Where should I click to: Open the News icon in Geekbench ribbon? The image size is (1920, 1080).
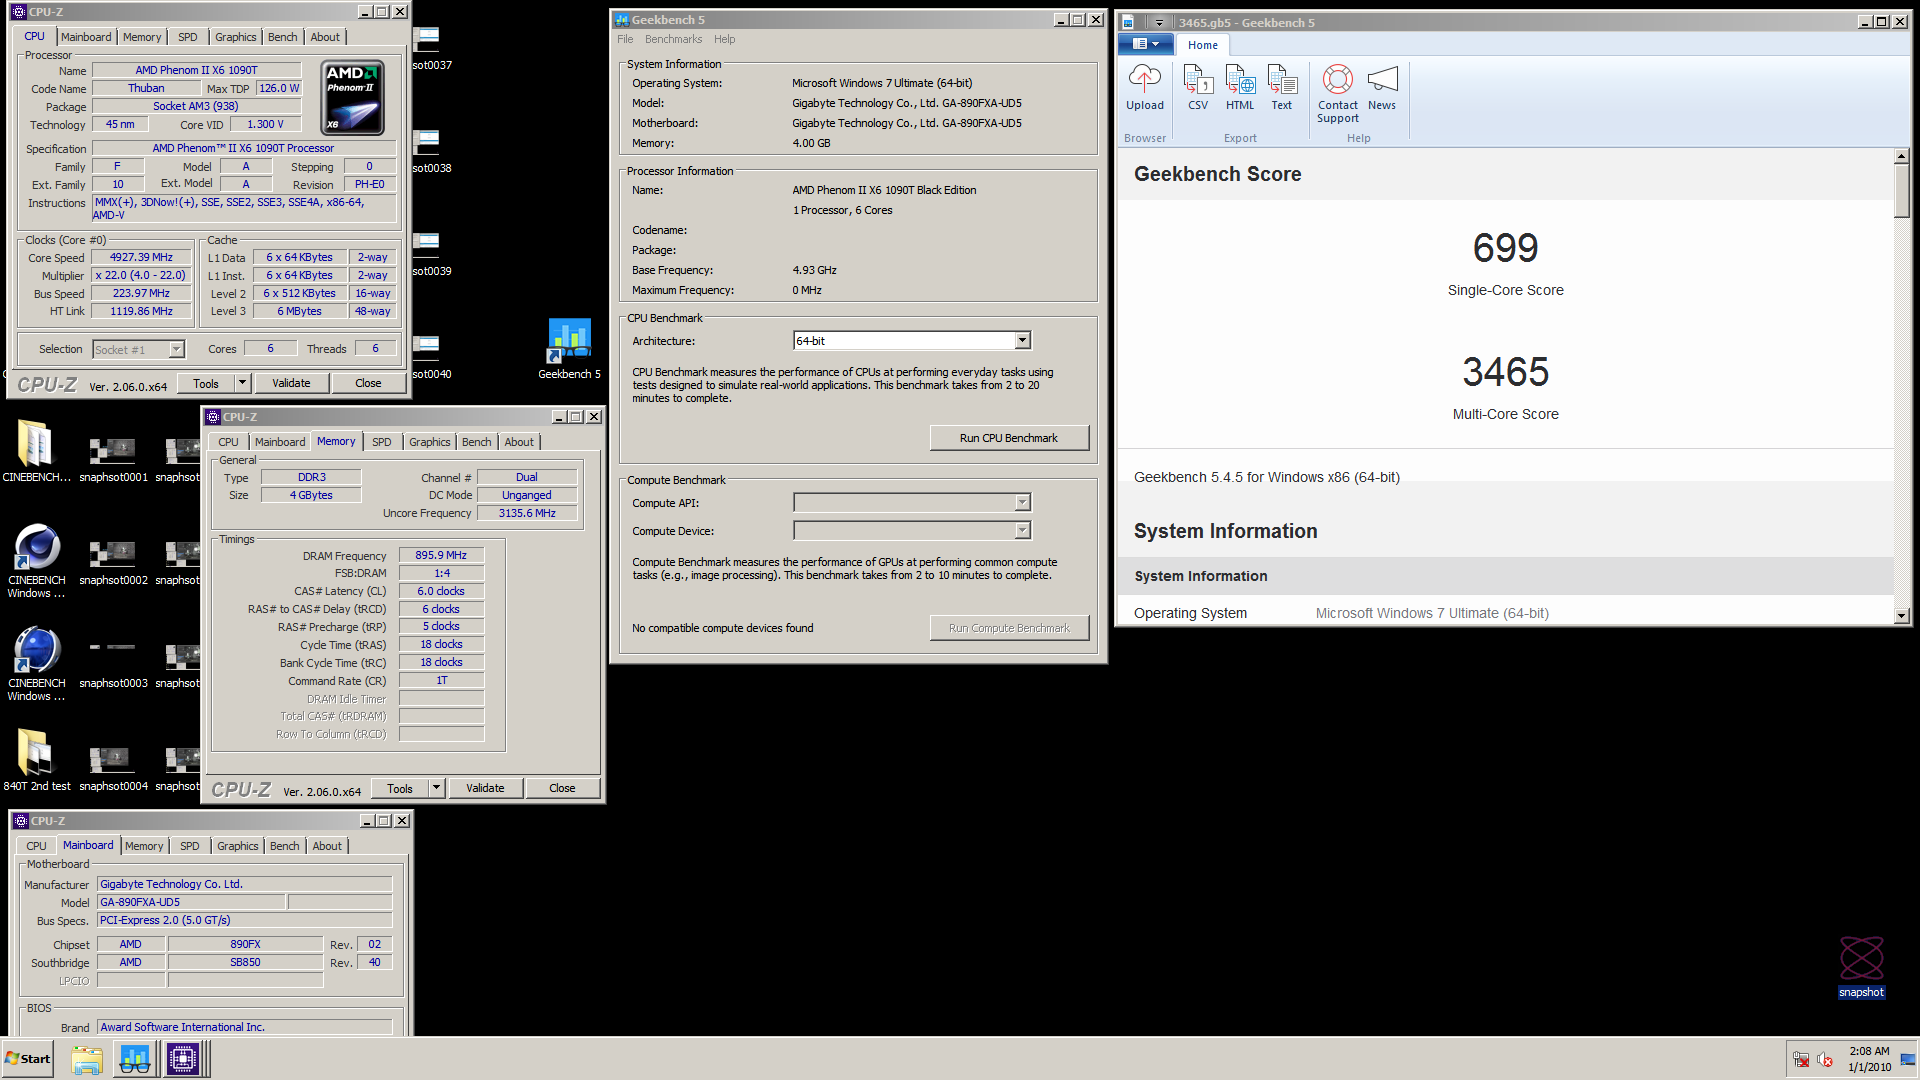1382,88
